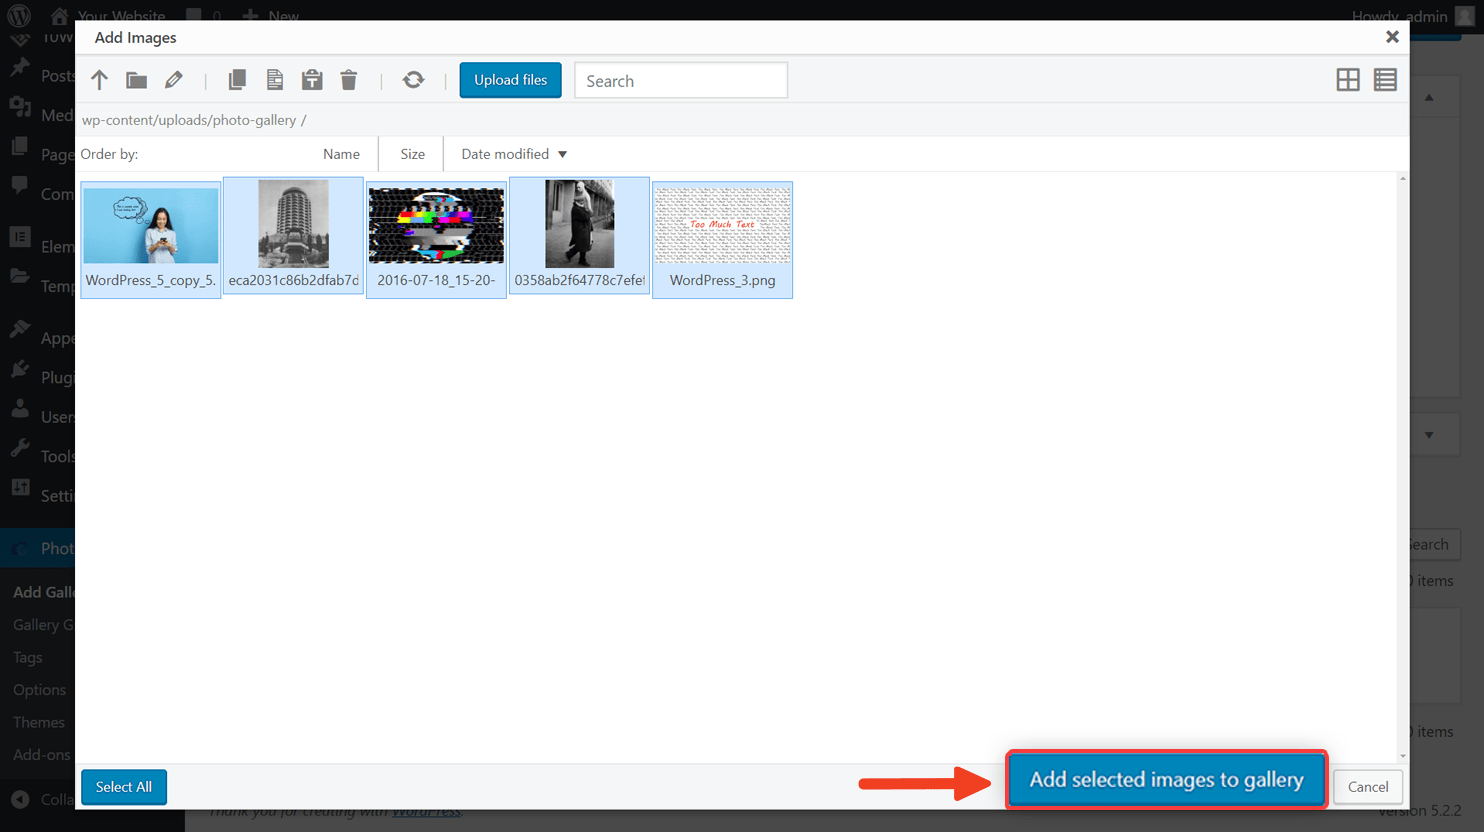
Task: Open WordPress logo menu in admin bar
Action: pos(19,15)
